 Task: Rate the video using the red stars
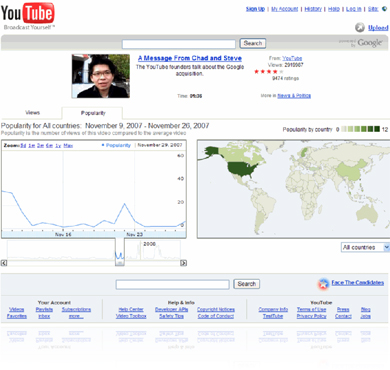[x=269, y=72]
